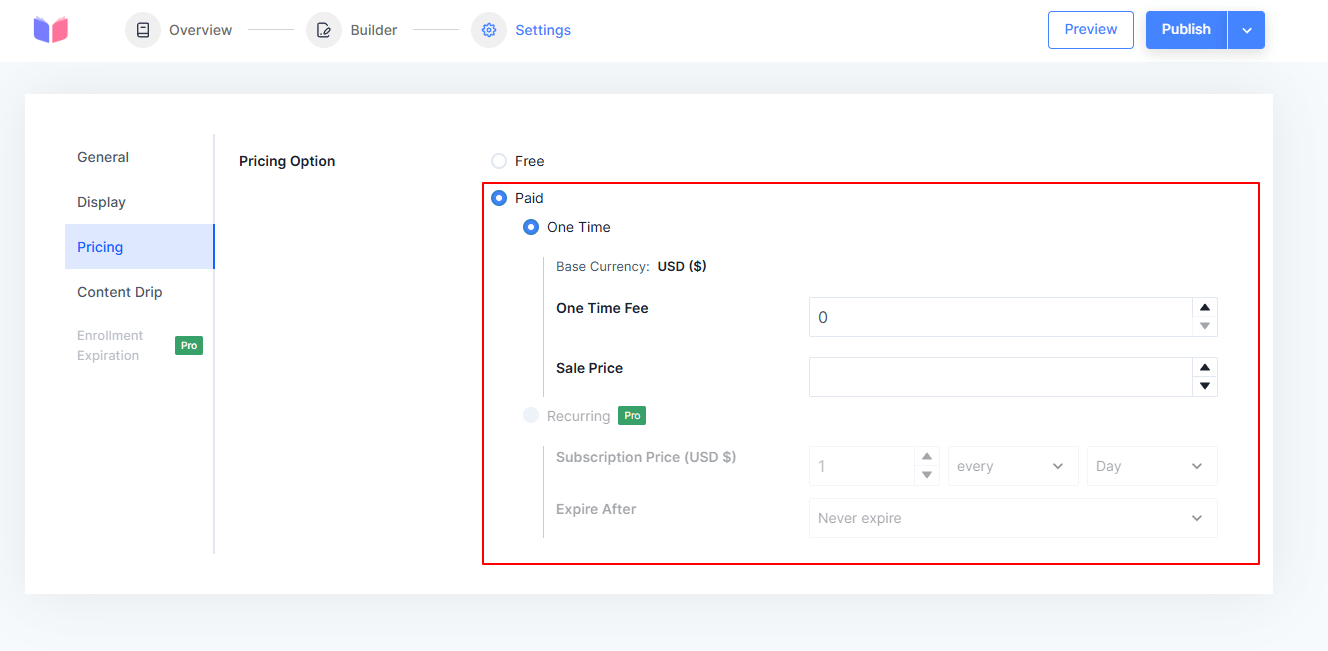Open the Day period dropdown
The image size is (1328, 651).
click(1152, 466)
